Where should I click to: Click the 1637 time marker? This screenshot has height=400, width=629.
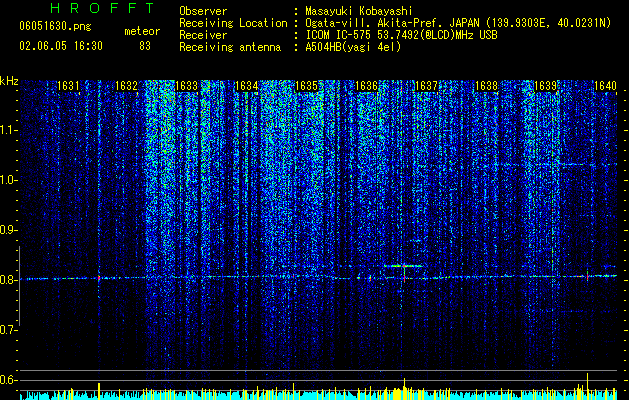(426, 86)
